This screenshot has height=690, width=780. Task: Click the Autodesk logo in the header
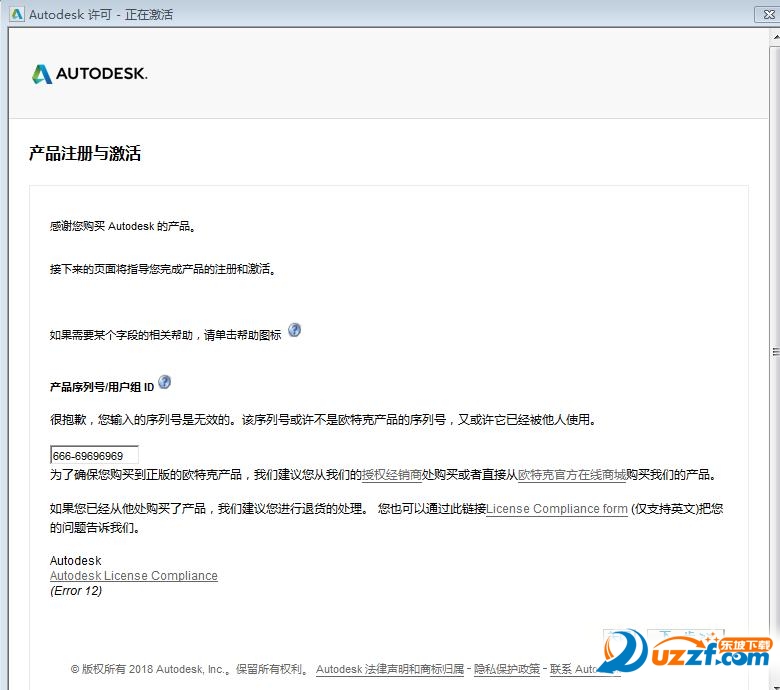pyautogui.click(x=89, y=74)
